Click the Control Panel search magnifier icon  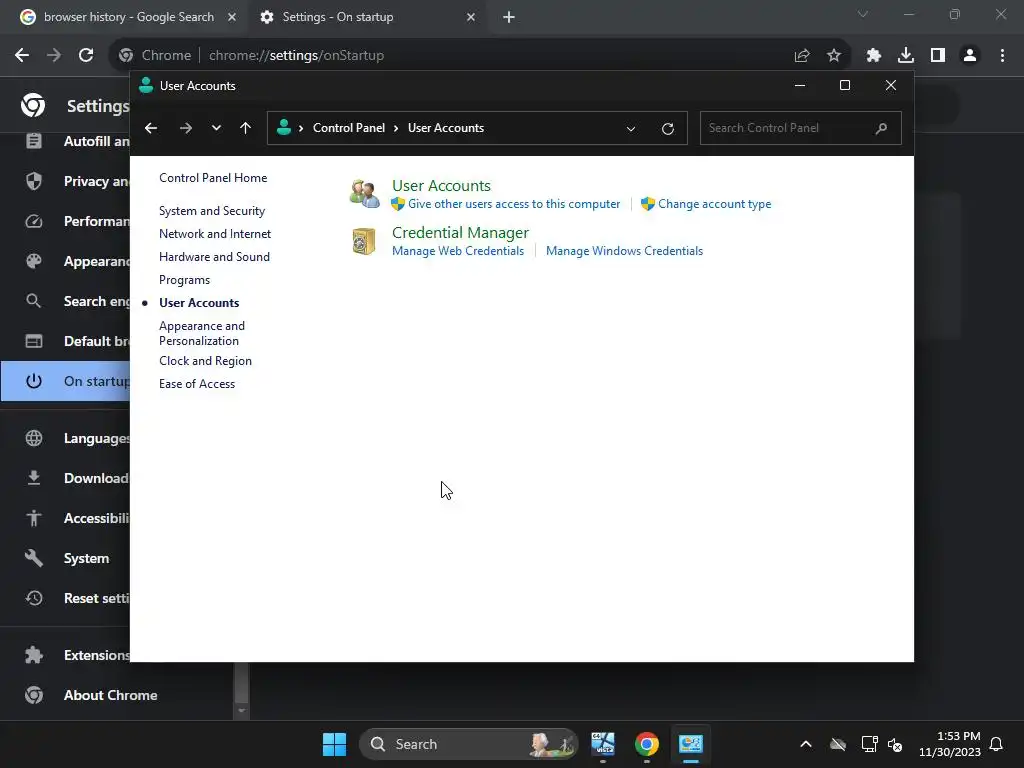881,128
